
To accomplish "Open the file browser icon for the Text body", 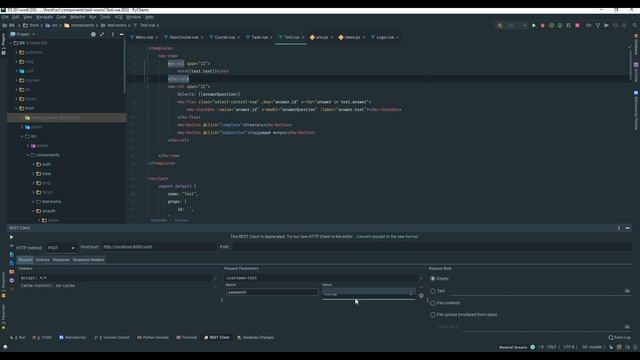I will (627, 291).
